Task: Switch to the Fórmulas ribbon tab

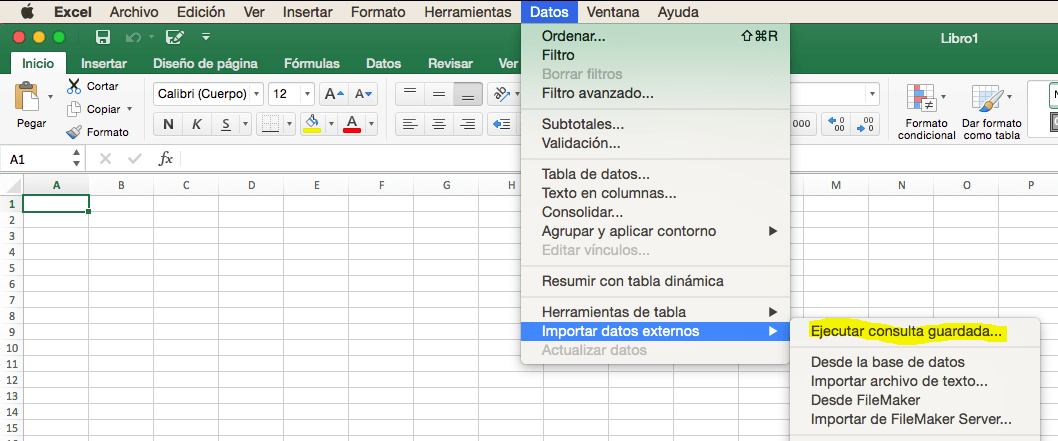Action: [312, 64]
